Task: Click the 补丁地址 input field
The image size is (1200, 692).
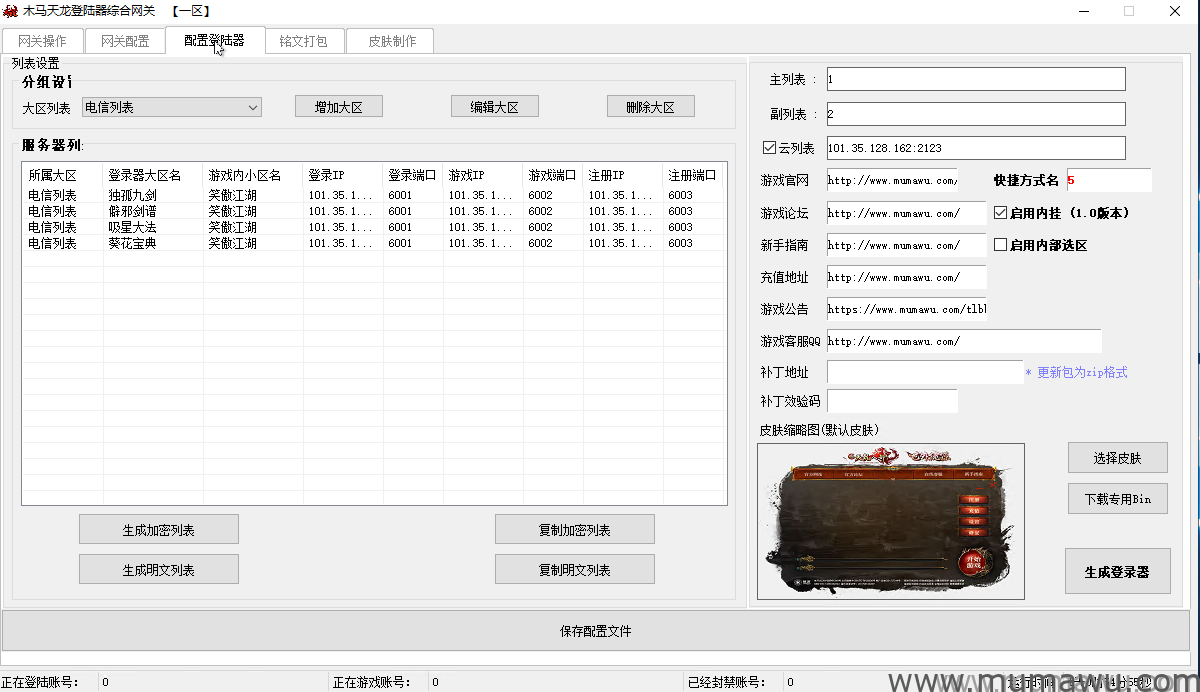Action: [924, 372]
